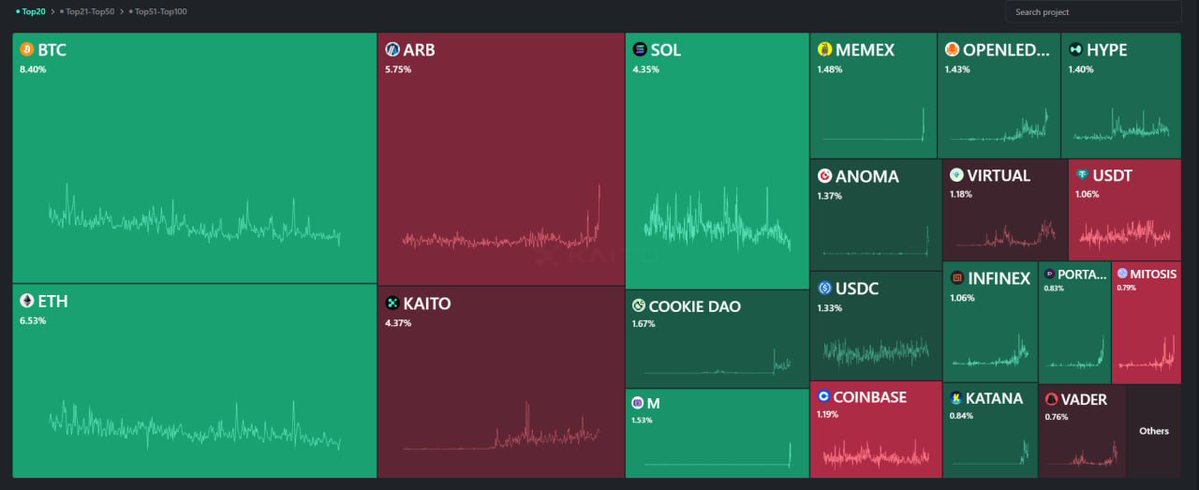Click the COOKIE DAO 1.67% value

[643, 324]
